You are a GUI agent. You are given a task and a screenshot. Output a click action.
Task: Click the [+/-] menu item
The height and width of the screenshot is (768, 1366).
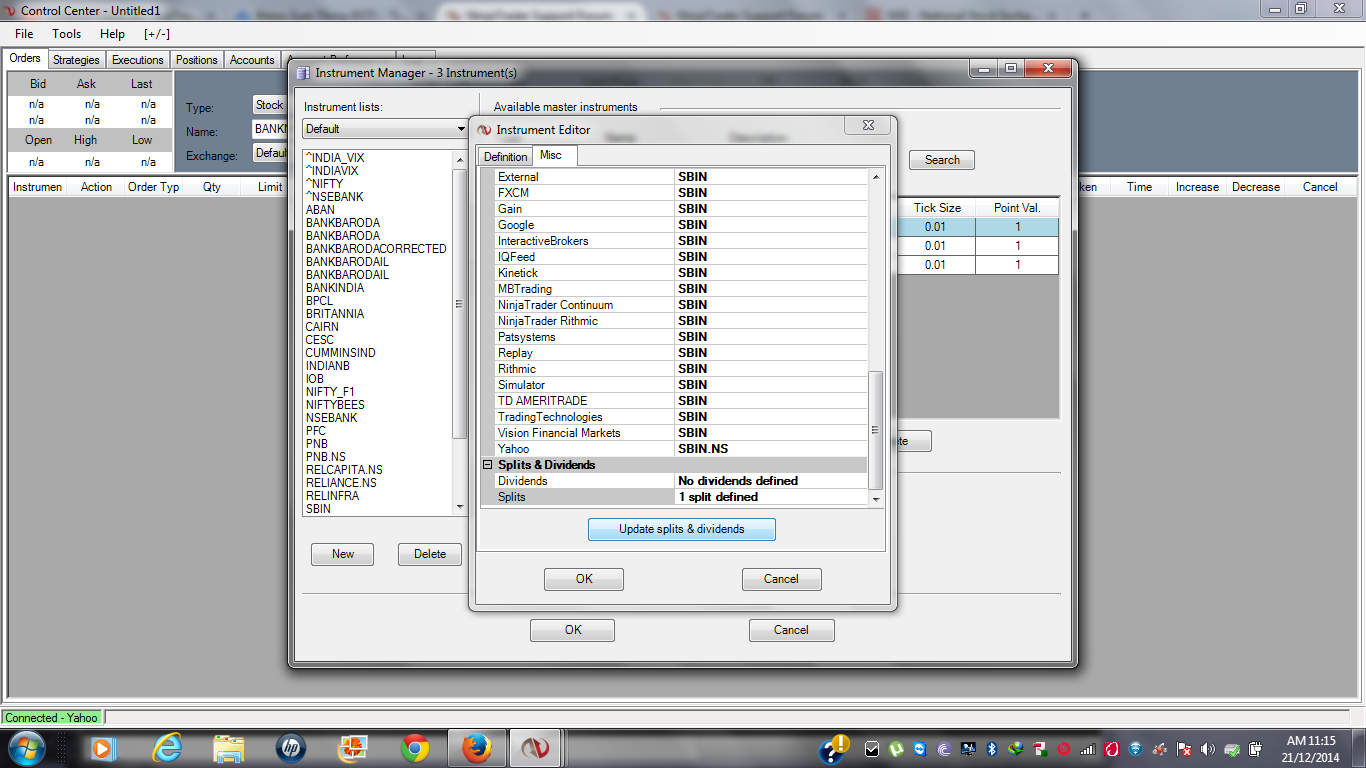tap(157, 34)
